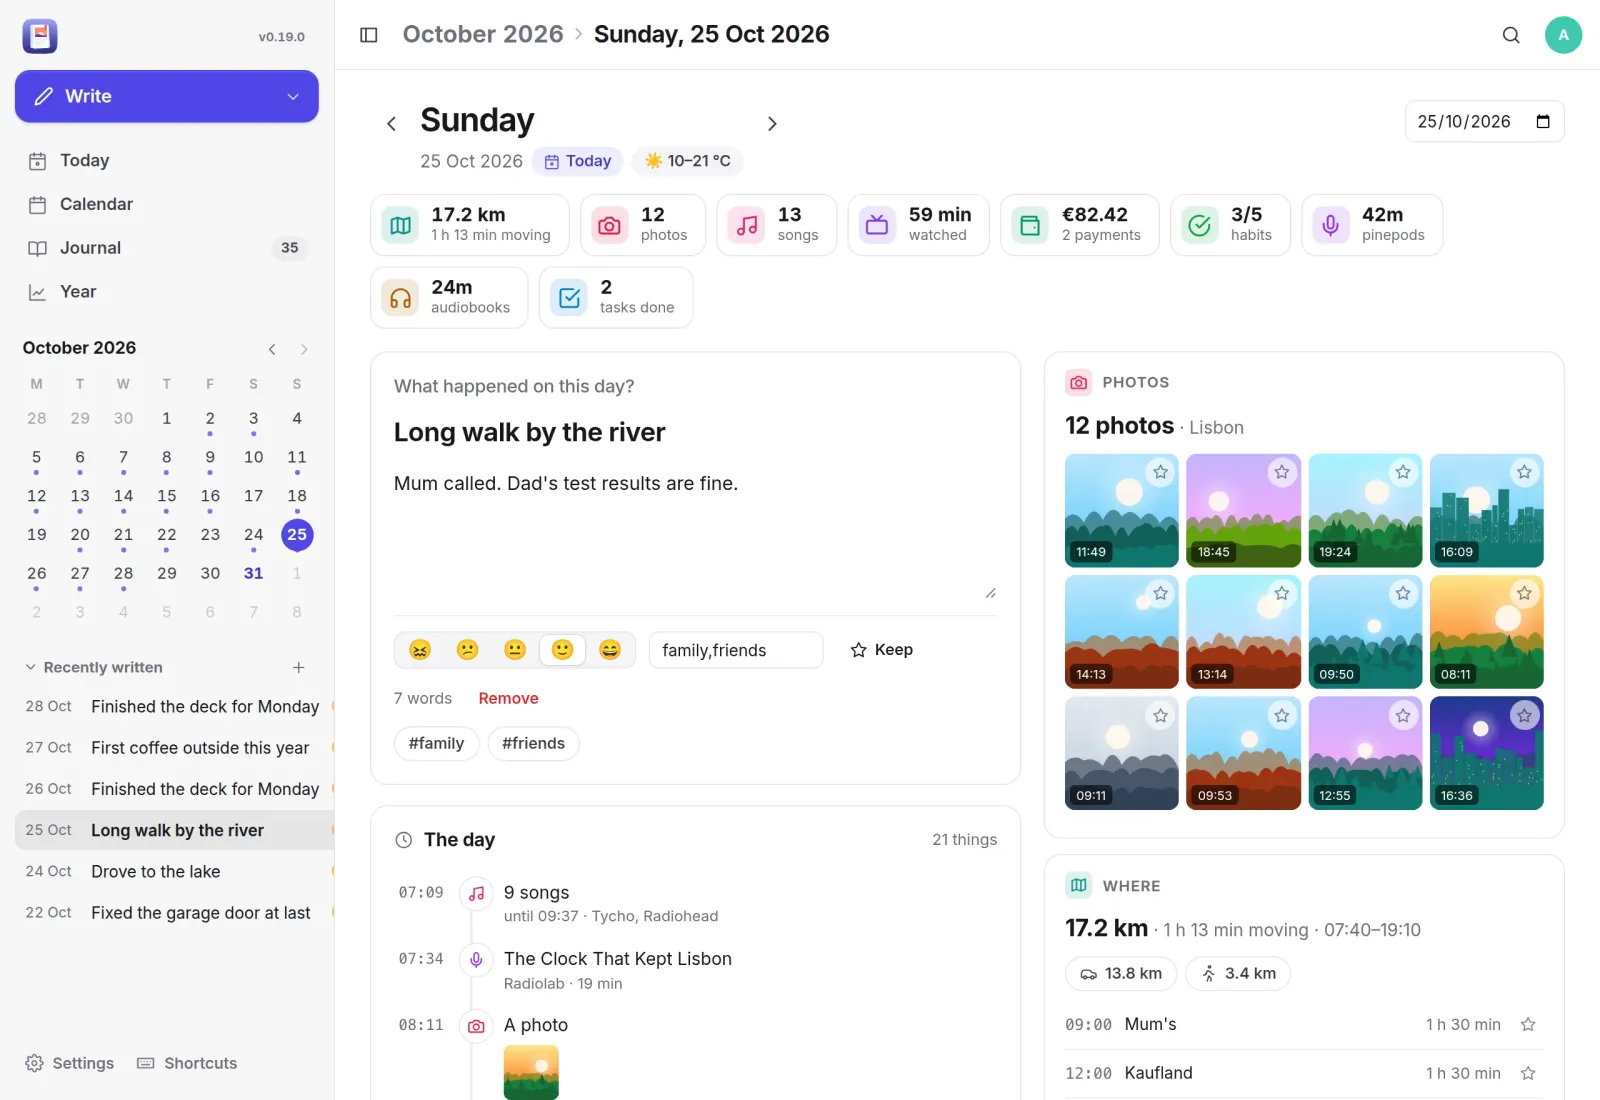Screen dimensions: 1600x1100
Task: Click the tags field containing family,friends
Action: click(x=736, y=650)
